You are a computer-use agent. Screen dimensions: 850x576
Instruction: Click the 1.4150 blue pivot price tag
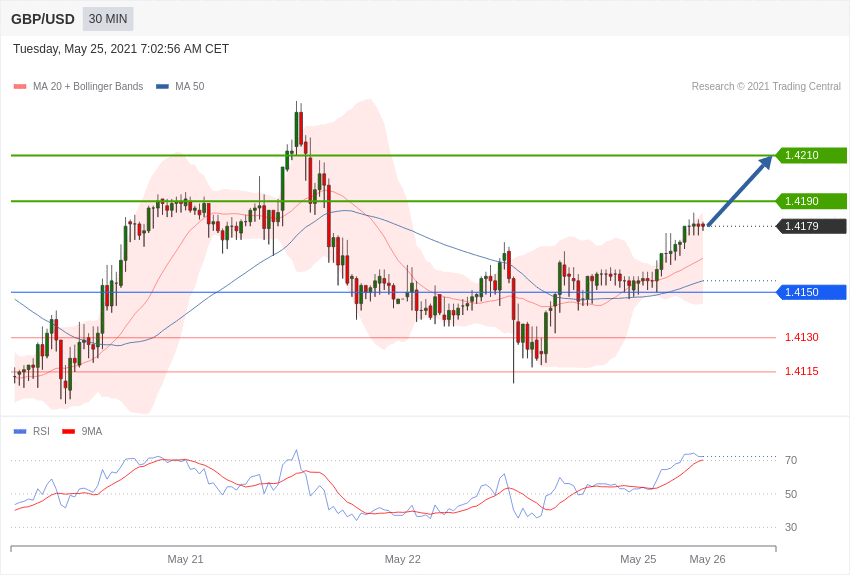[x=812, y=293]
